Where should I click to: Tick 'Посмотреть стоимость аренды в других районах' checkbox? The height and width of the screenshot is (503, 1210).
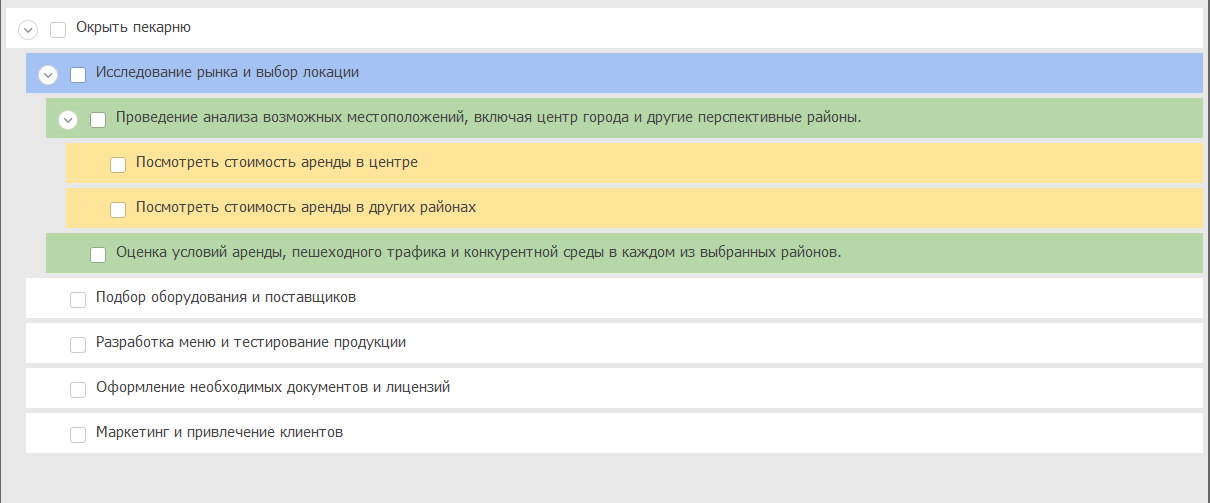(x=118, y=209)
